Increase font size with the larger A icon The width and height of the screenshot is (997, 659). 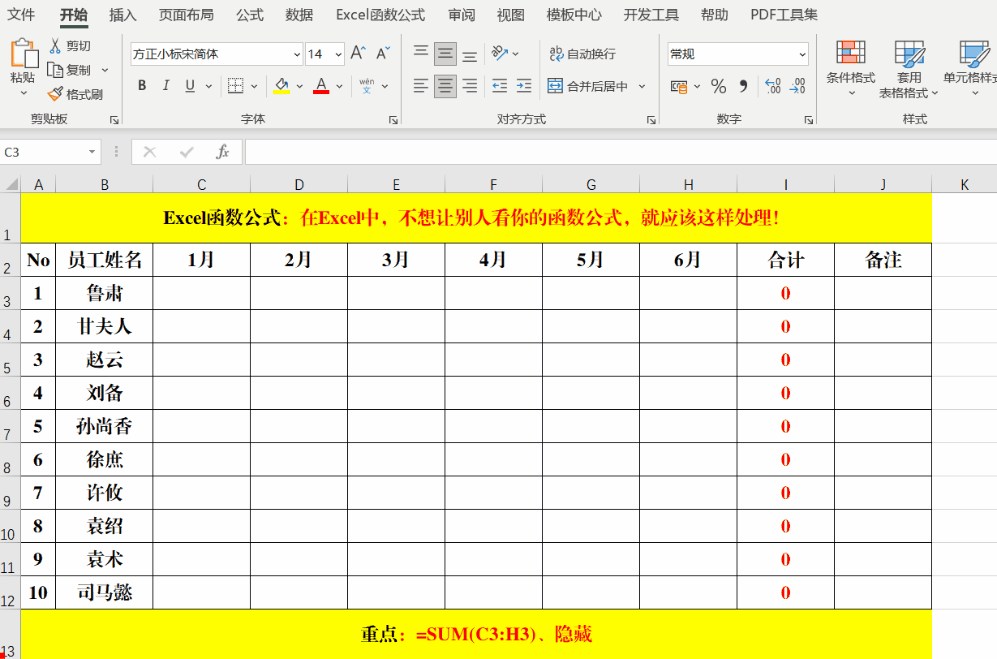pos(358,53)
